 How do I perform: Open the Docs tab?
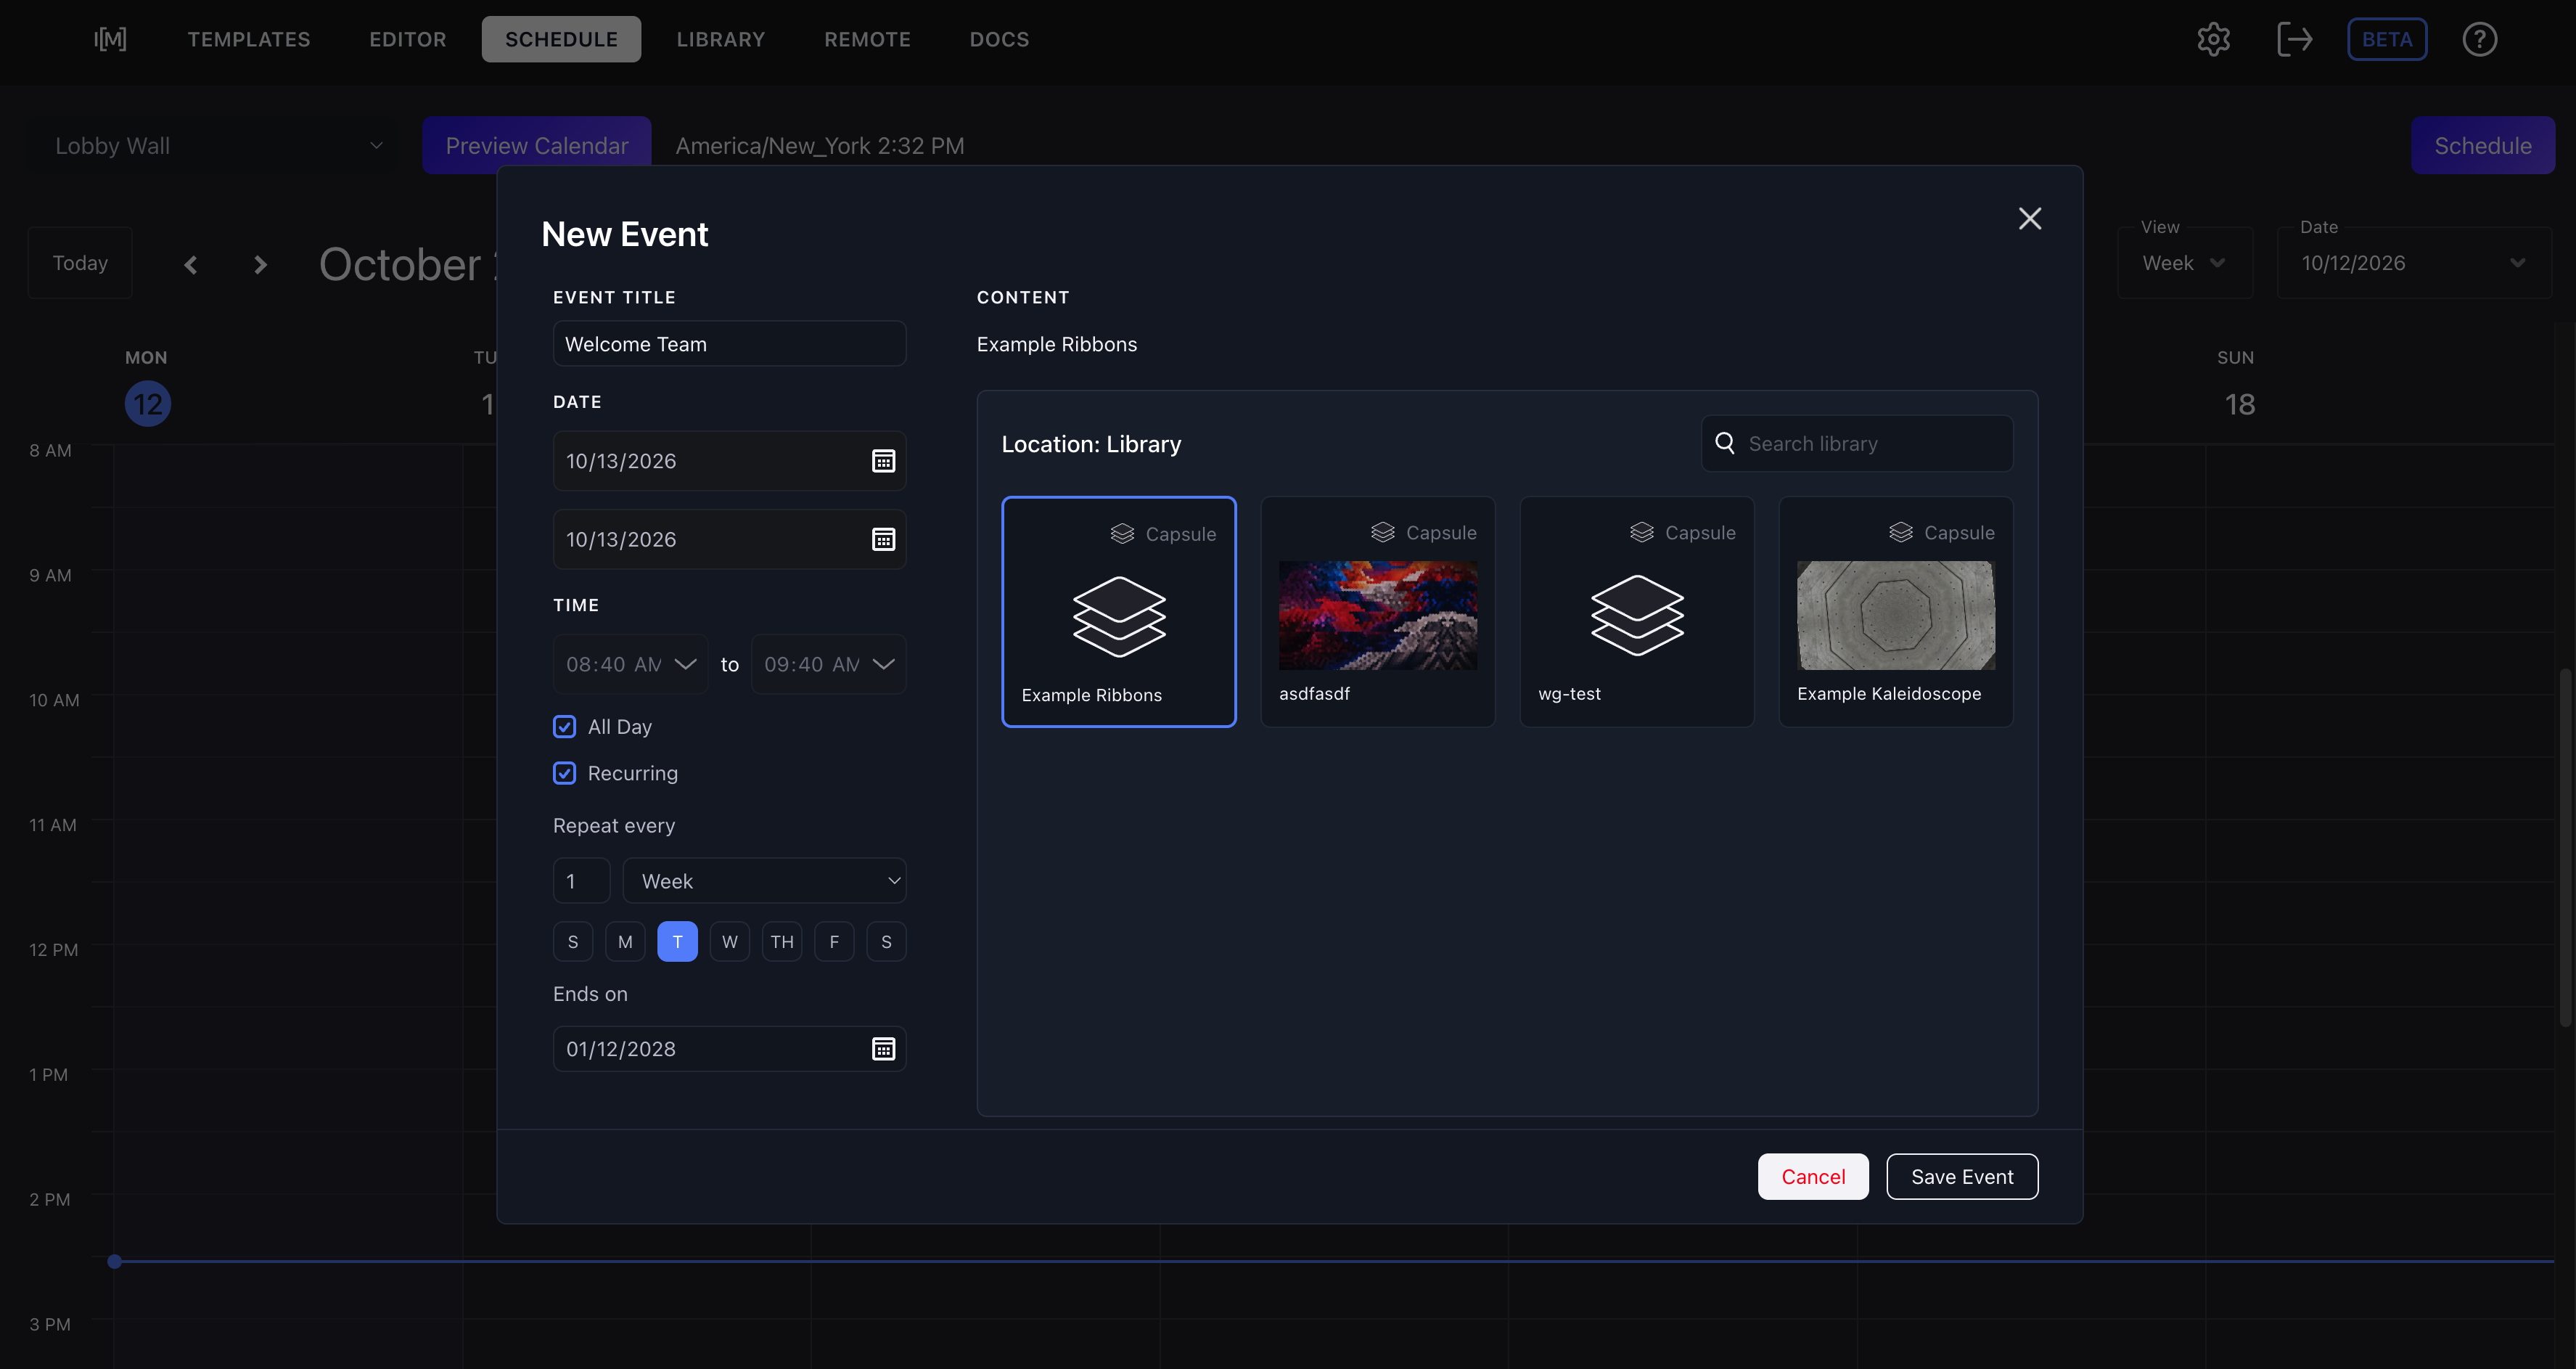click(999, 39)
